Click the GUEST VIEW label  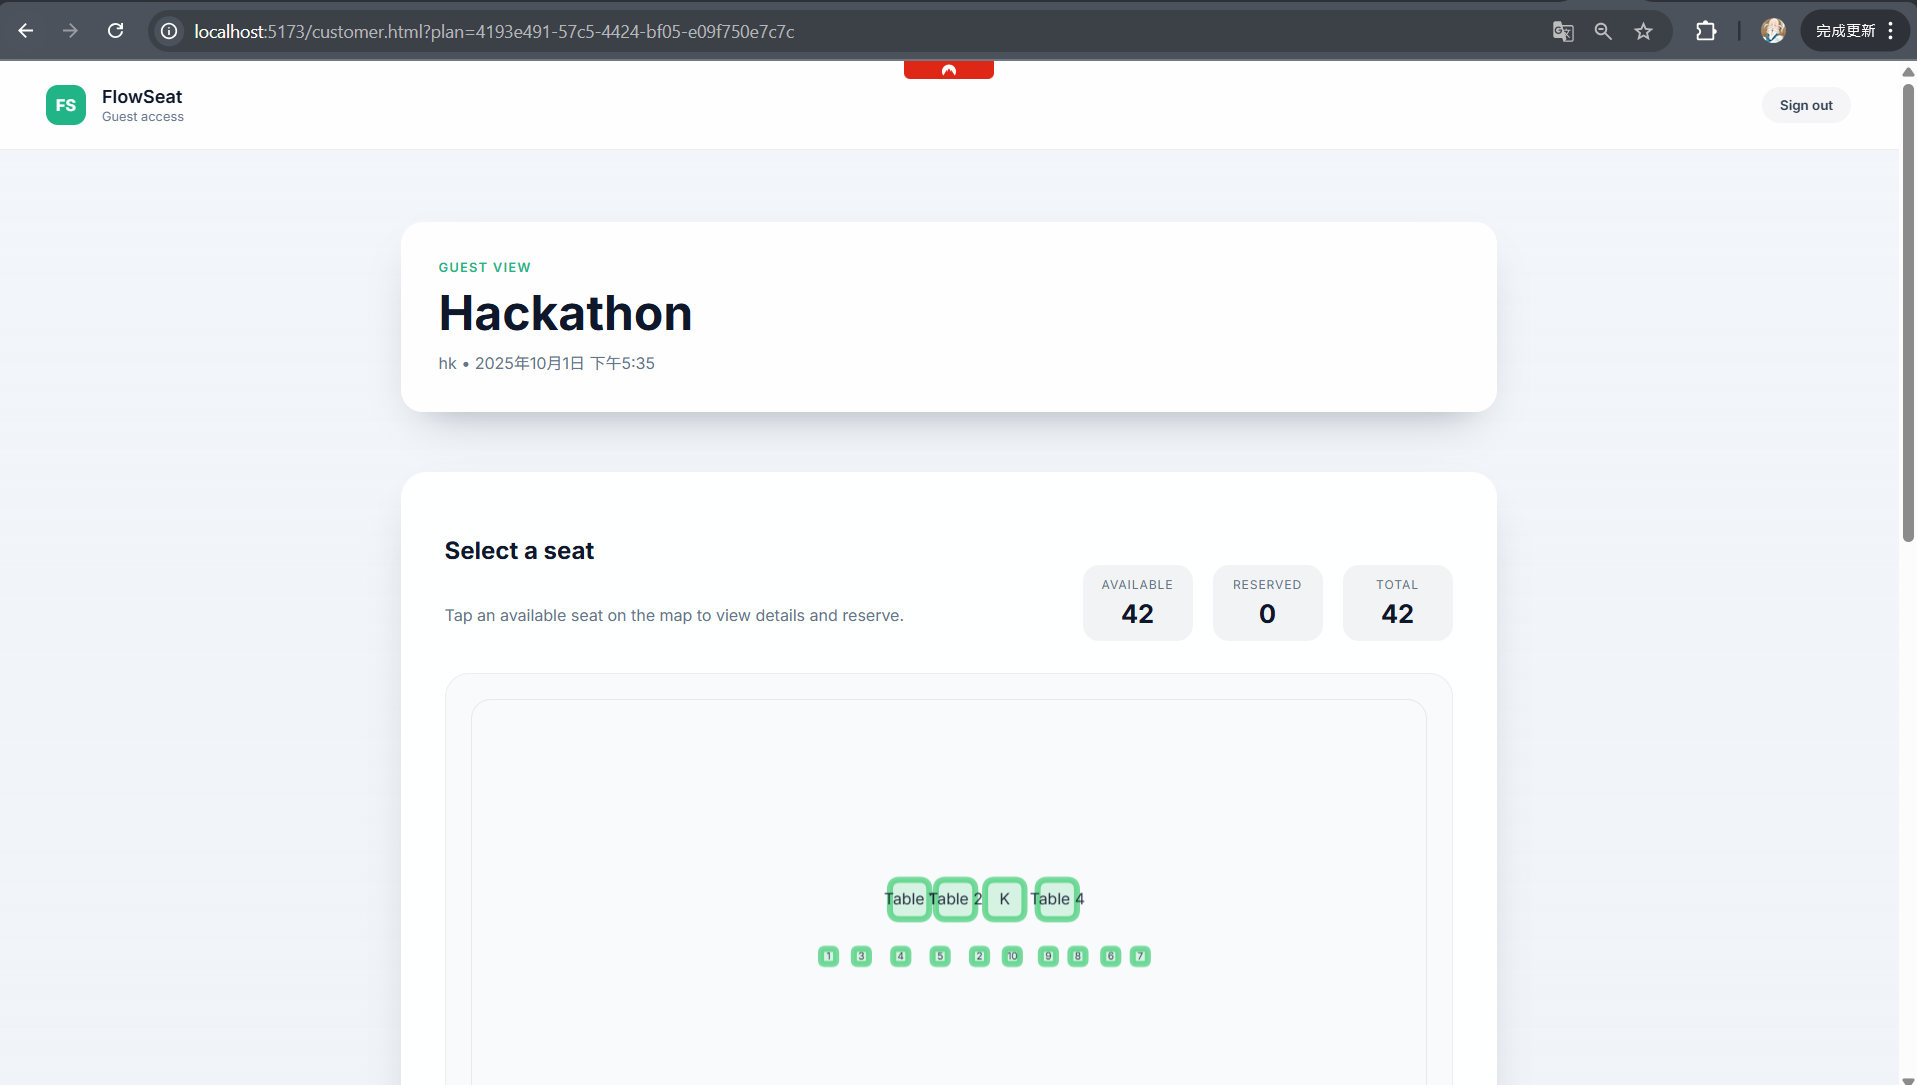pyautogui.click(x=484, y=267)
